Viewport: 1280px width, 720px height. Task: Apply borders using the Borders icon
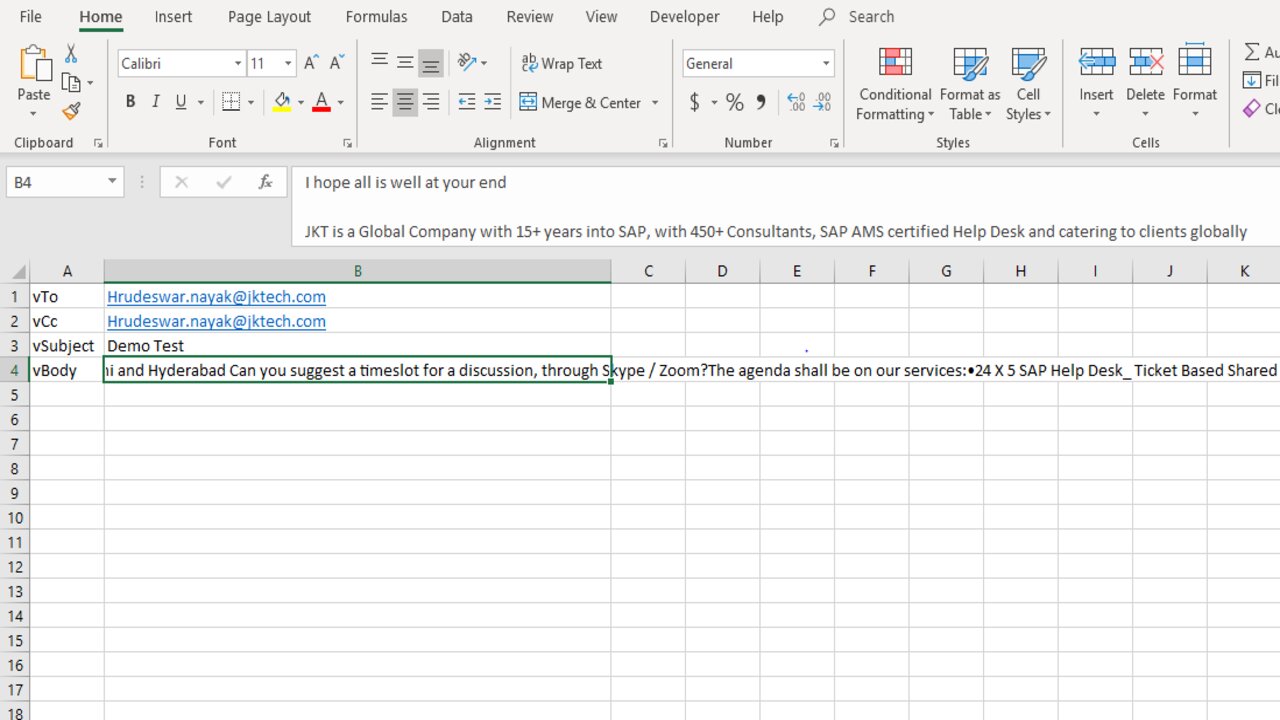[x=230, y=102]
